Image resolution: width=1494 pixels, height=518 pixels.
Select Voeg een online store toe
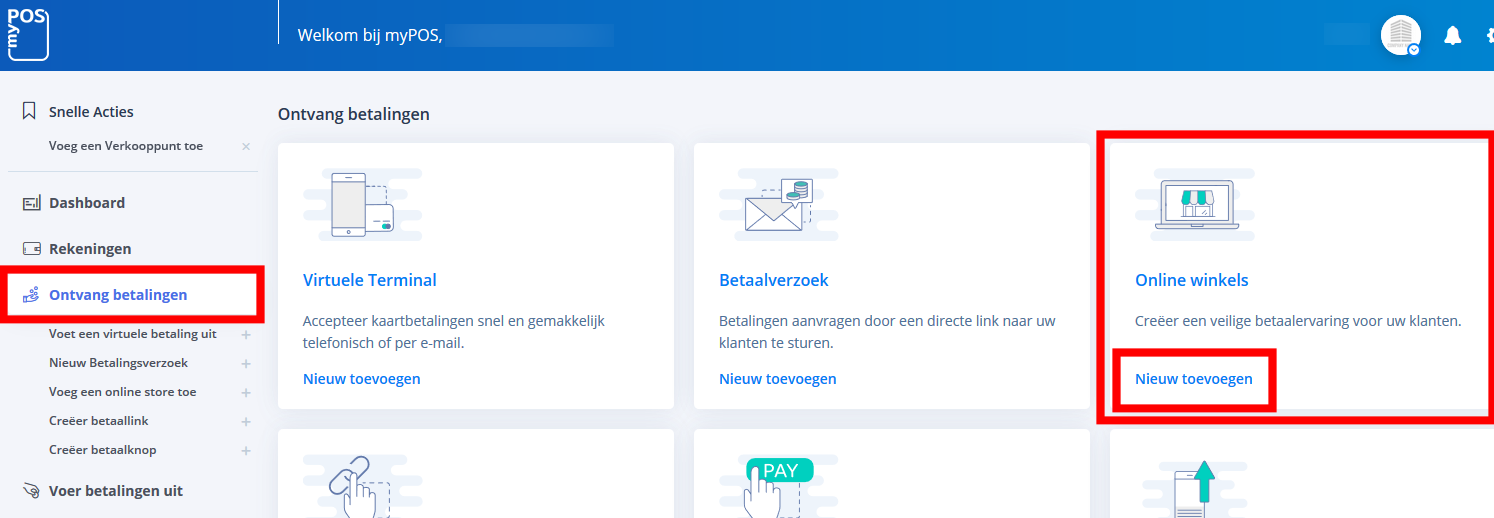coord(122,392)
